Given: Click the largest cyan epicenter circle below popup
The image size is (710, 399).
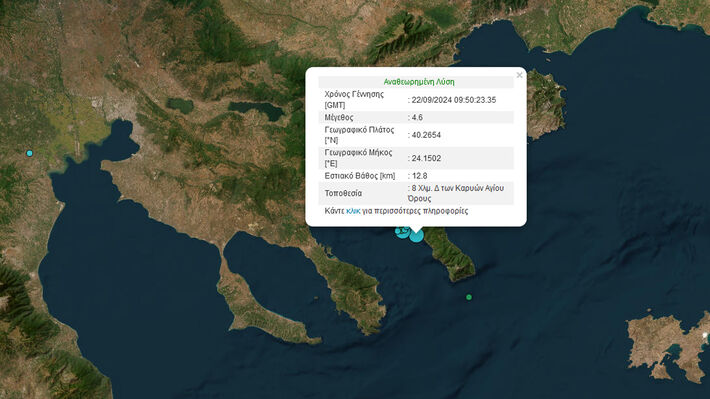Looking at the screenshot, I should click(417, 236).
